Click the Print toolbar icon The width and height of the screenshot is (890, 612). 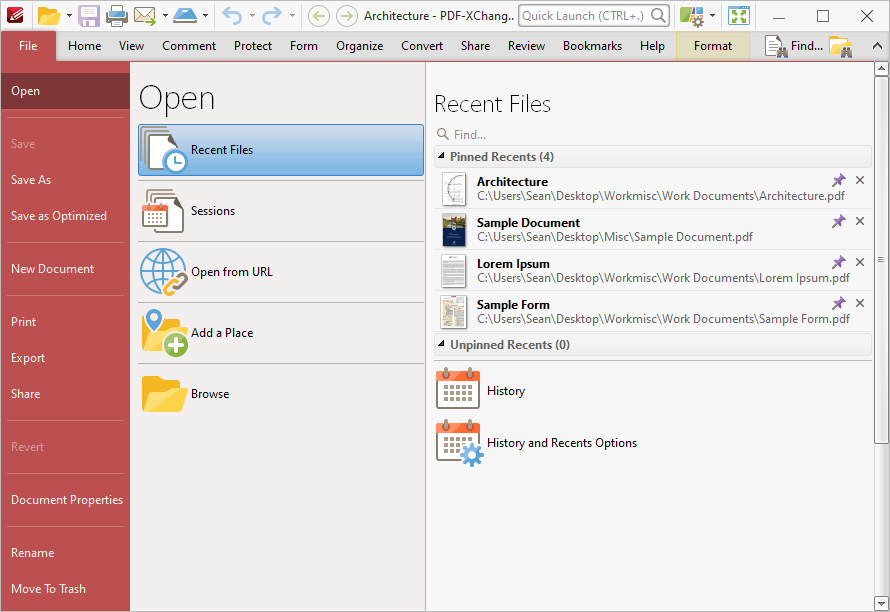coord(118,16)
